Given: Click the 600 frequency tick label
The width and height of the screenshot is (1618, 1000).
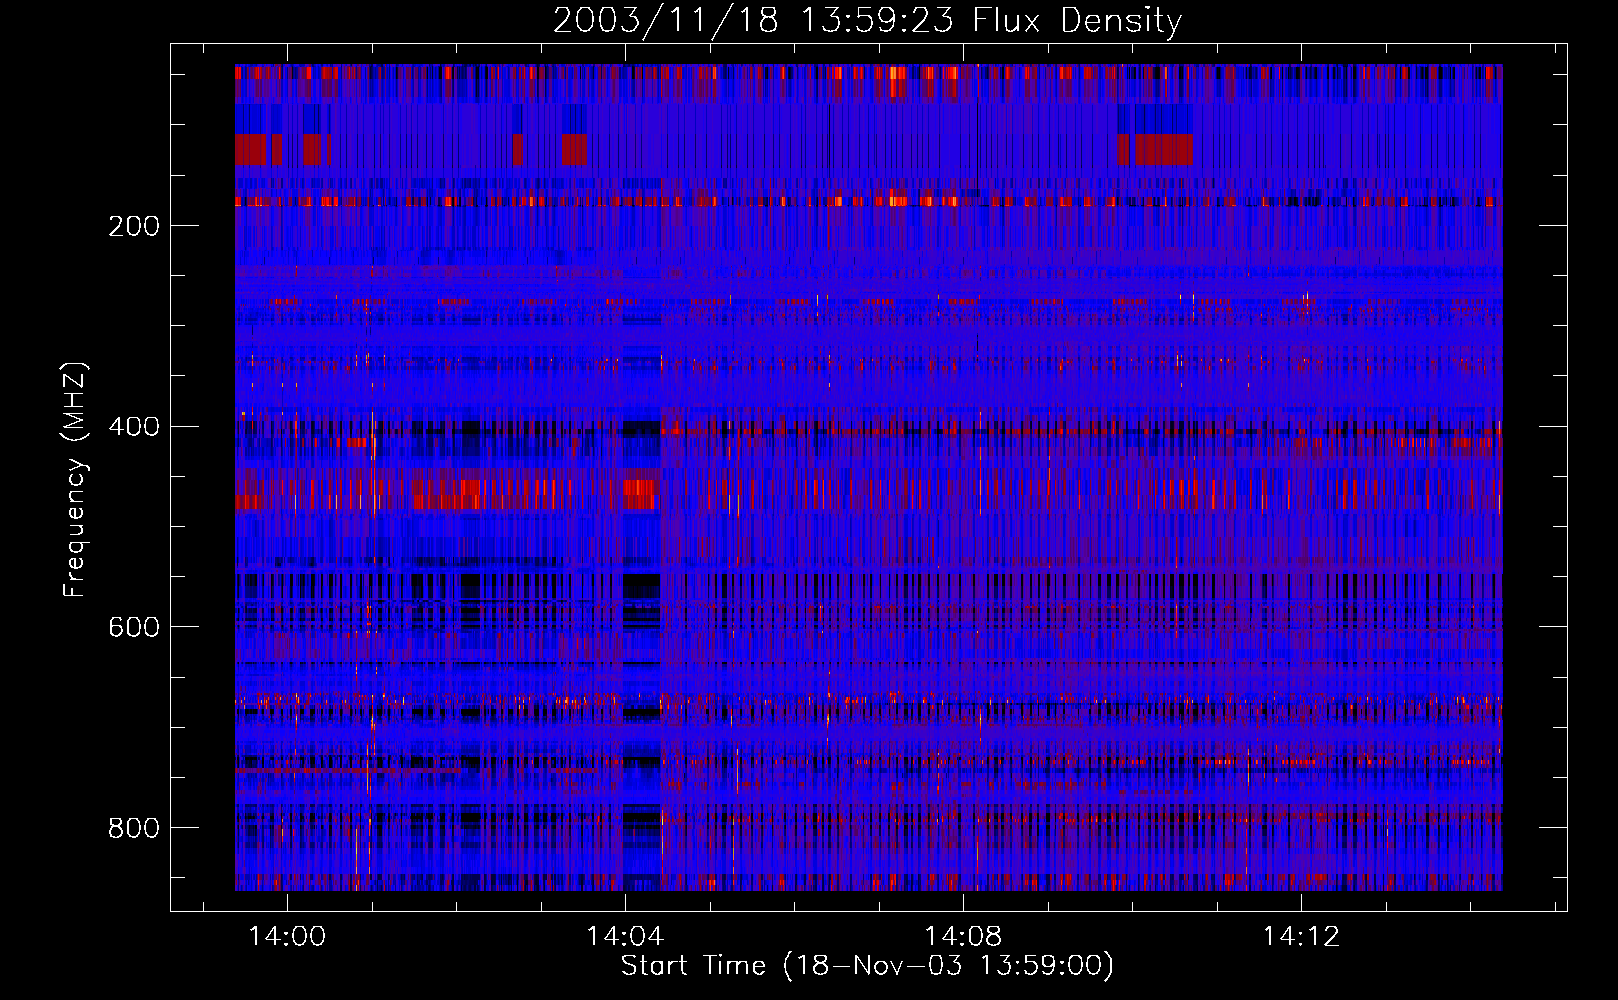Looking at the screenshot, I should point(134,627).
